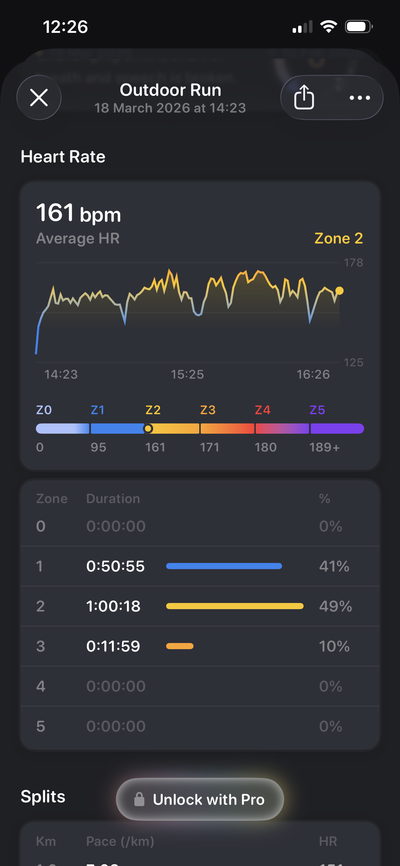Tap the lock icon on Unlock with Pro
Image resolution: width=400 pixels, height=866 pixels.
coord(139,799)
